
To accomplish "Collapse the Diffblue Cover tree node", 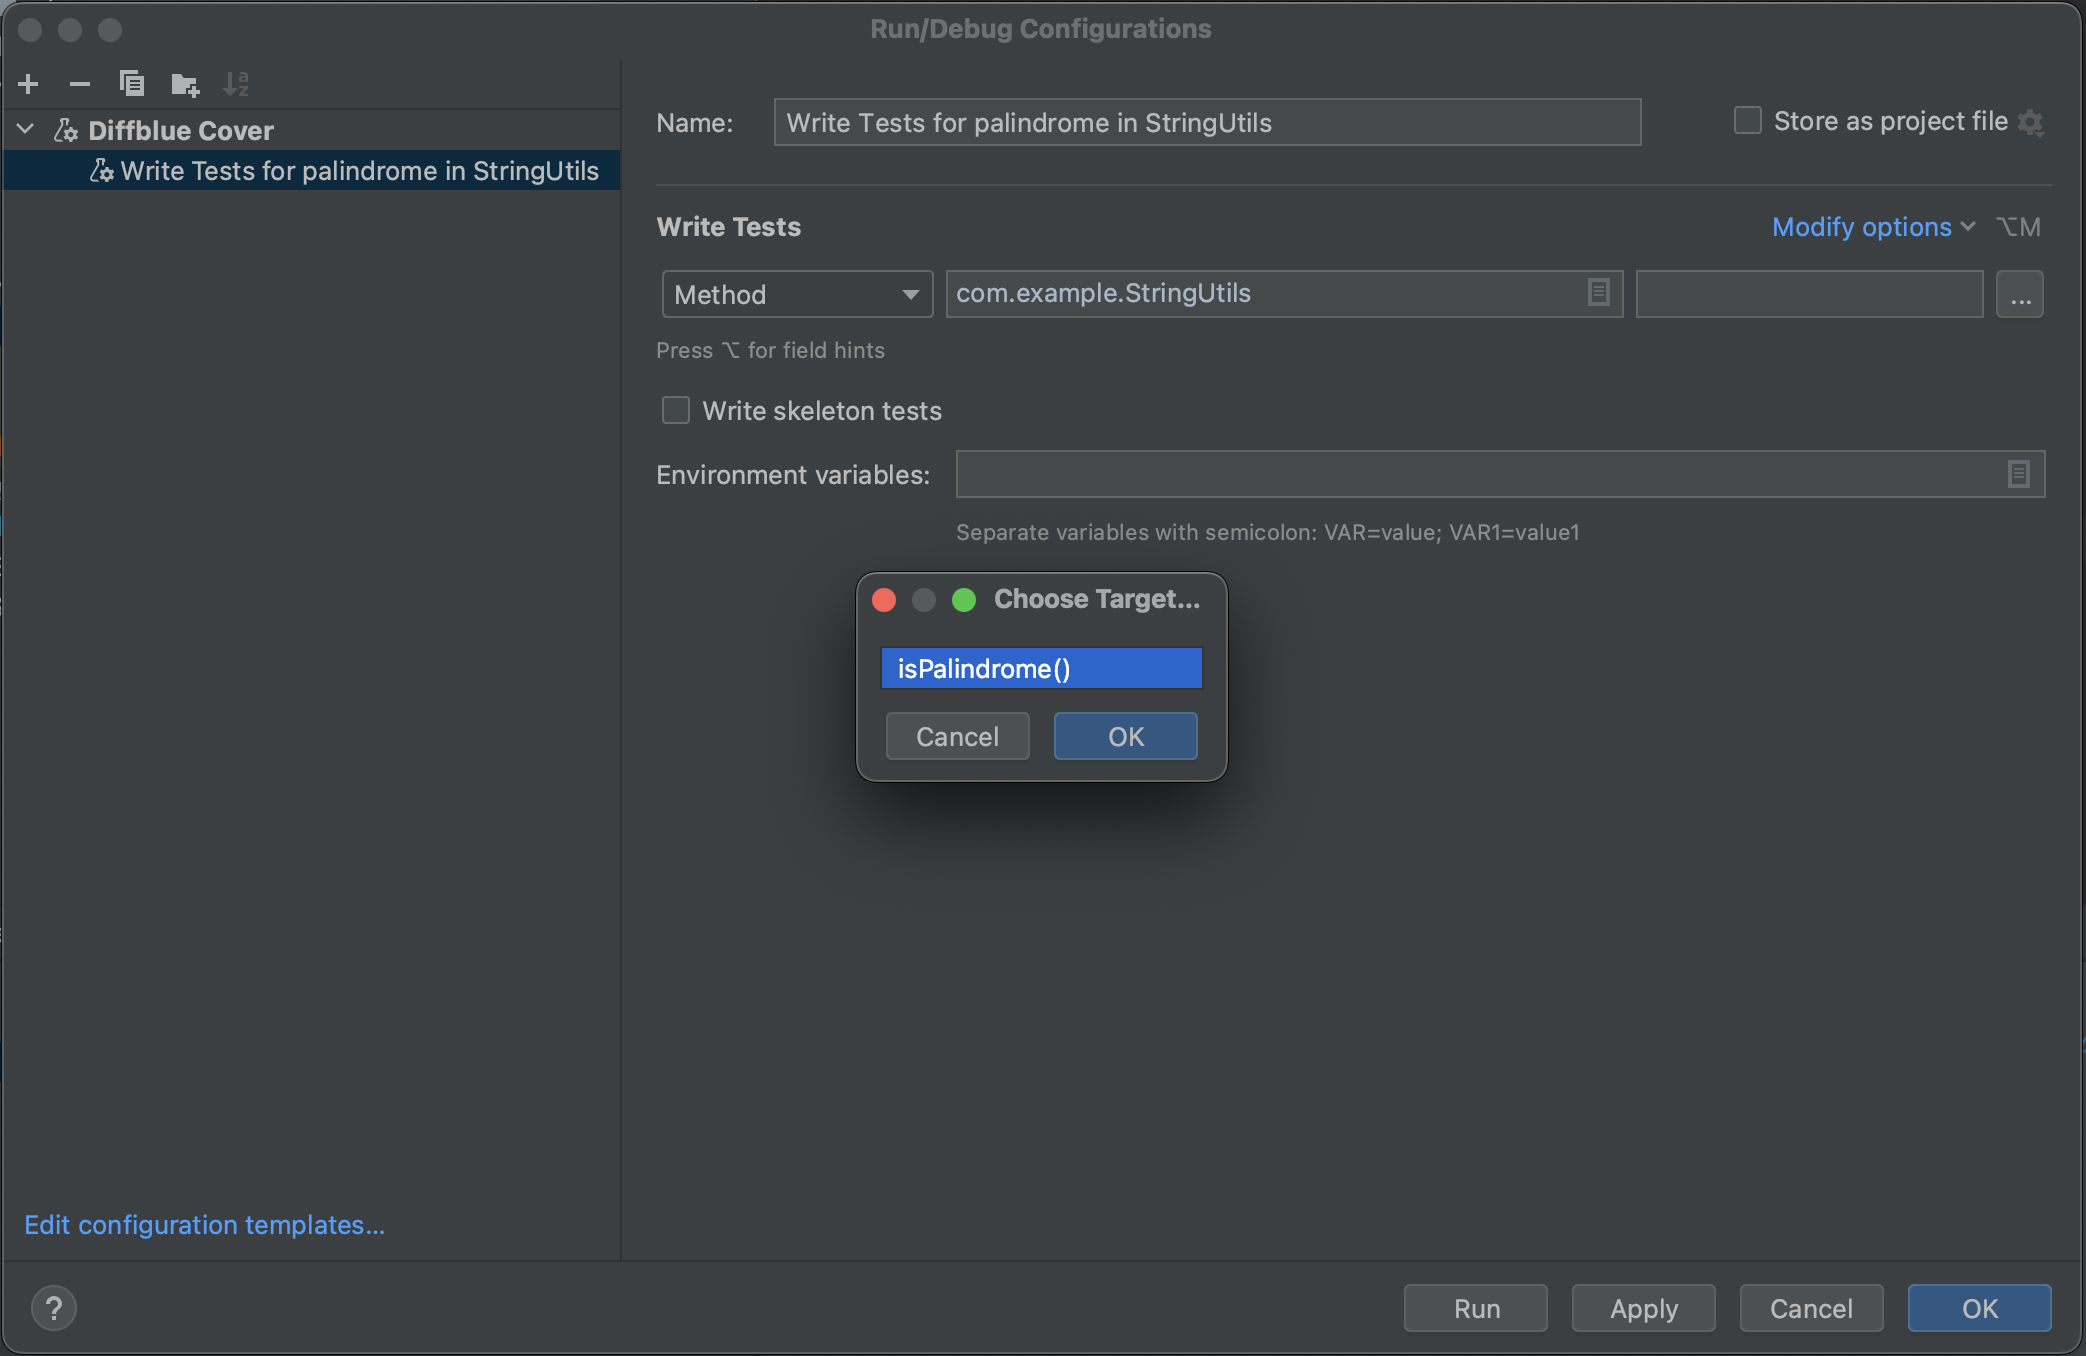I will pos(26,130).
